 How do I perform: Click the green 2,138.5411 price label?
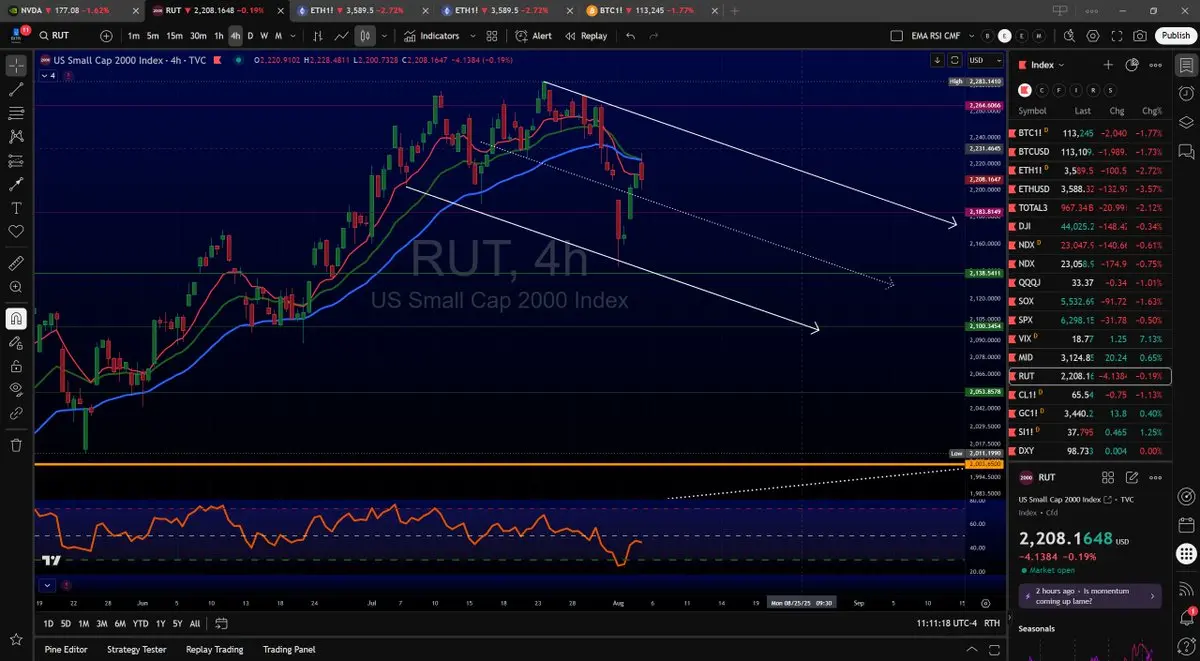(x=984, y=273)
